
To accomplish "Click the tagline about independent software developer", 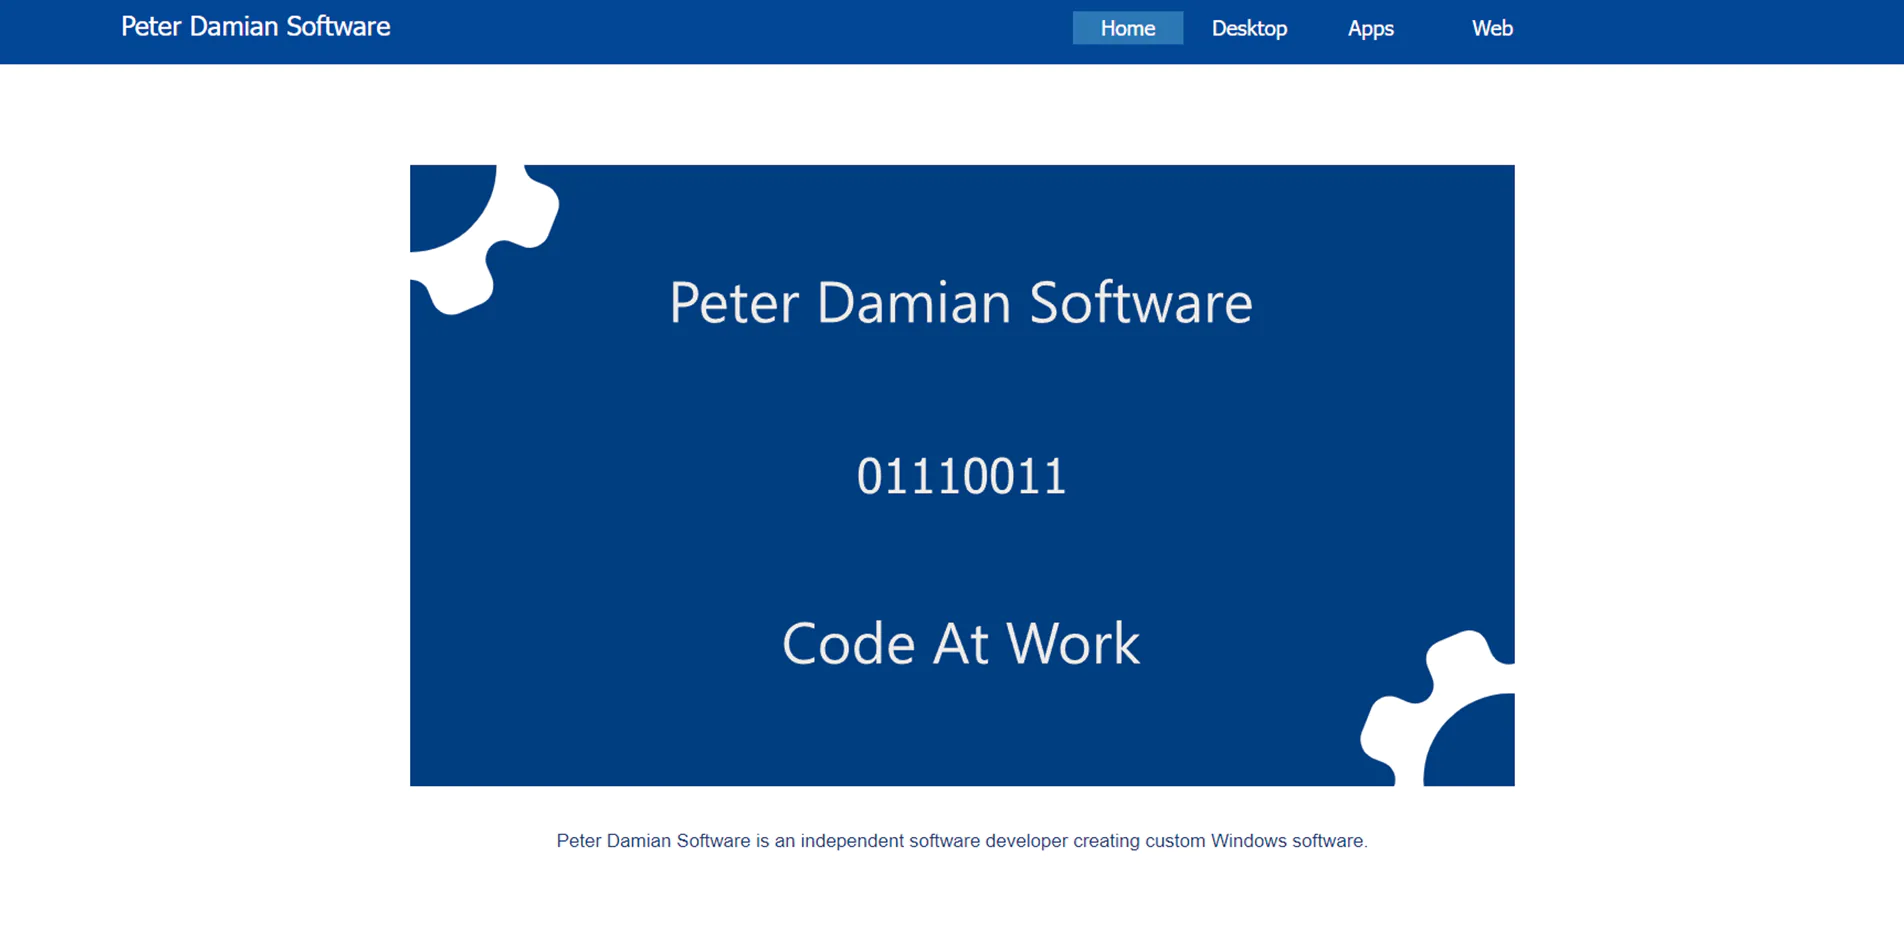I will click(961, 840).
